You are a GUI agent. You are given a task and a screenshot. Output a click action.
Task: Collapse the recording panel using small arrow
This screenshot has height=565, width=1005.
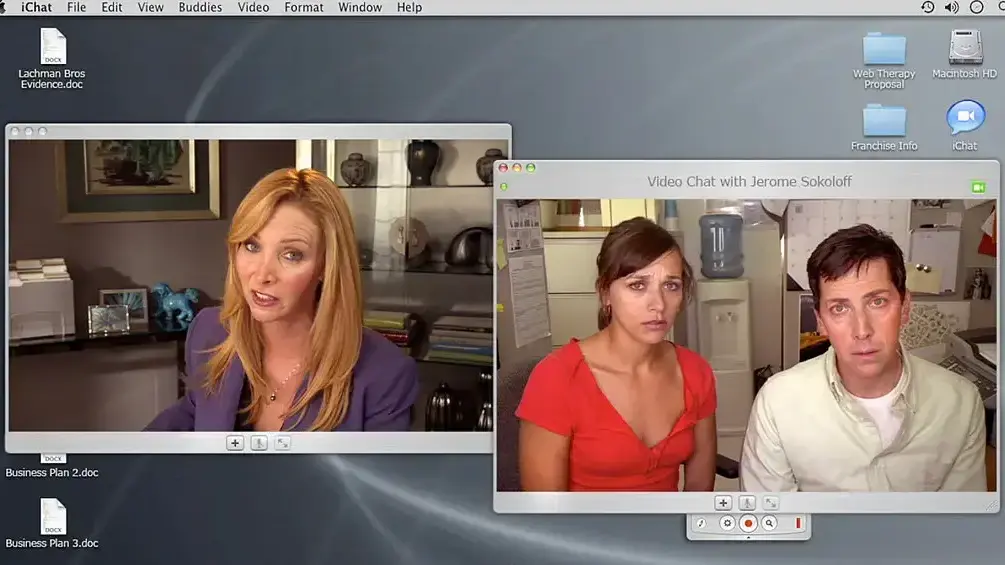(748, 537)
